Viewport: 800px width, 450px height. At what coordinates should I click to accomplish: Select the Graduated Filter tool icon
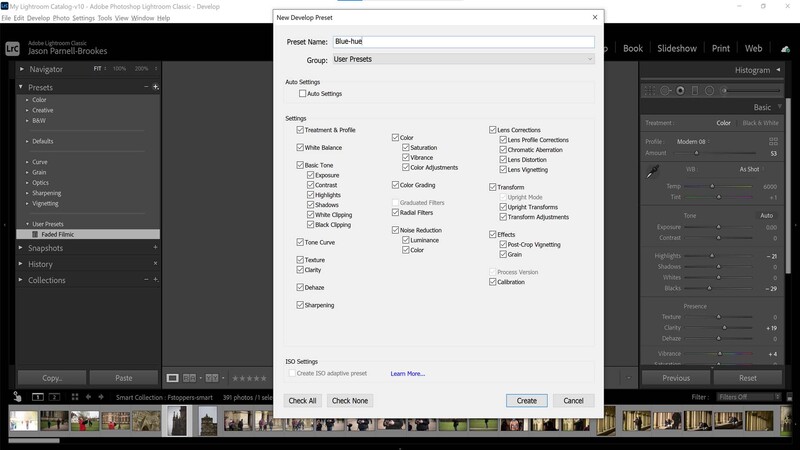click(x=694, y=91)
